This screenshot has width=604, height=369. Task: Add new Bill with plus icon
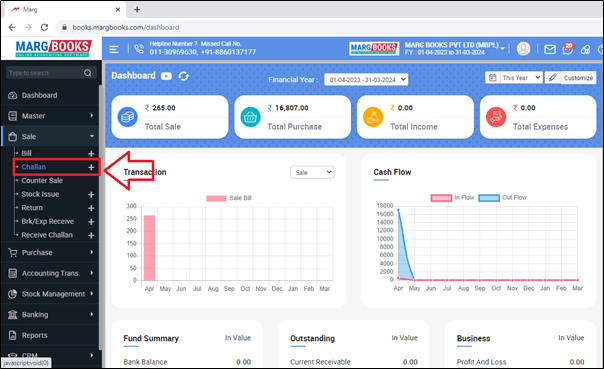[91, 153]
